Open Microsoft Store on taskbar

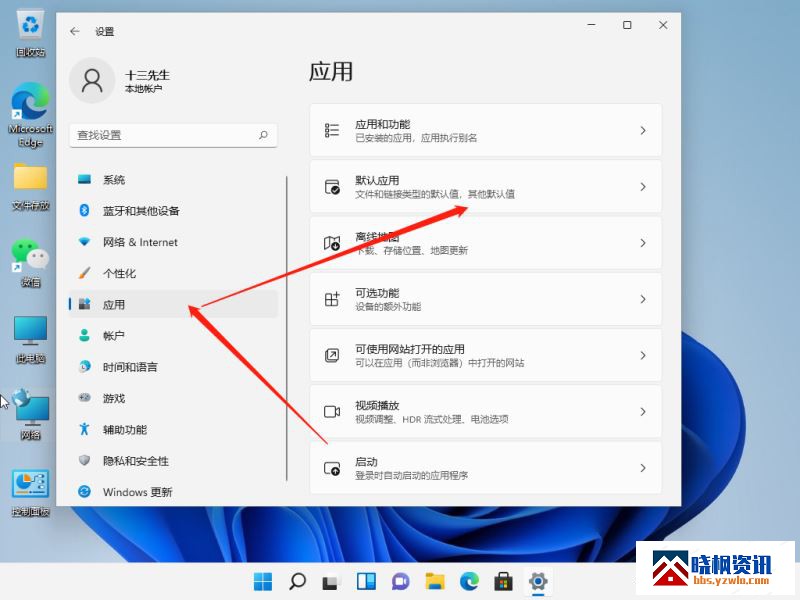pyautogui.click(x=503, y=581)
